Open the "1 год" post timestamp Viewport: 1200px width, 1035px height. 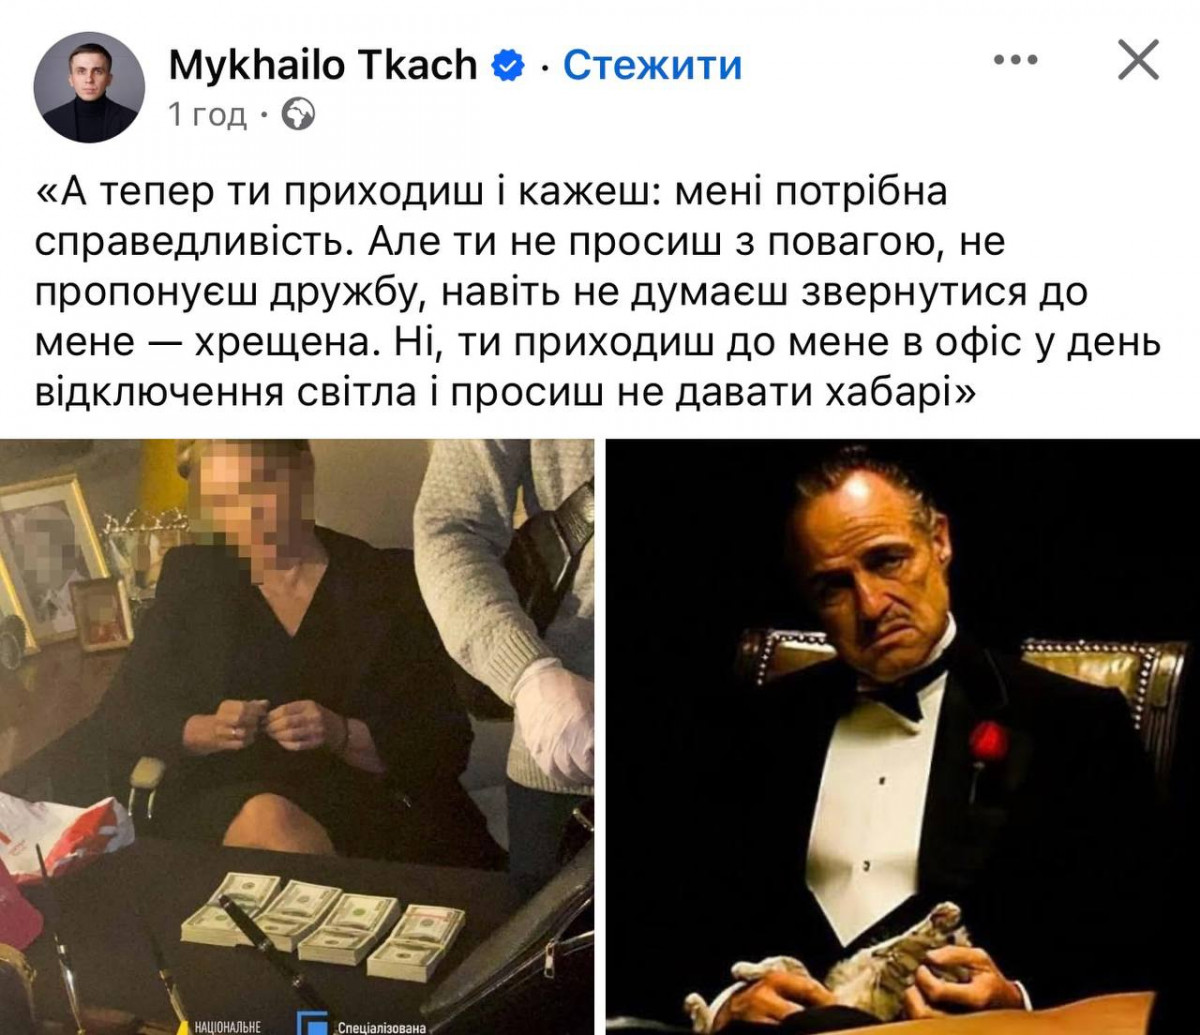(207, 116)
